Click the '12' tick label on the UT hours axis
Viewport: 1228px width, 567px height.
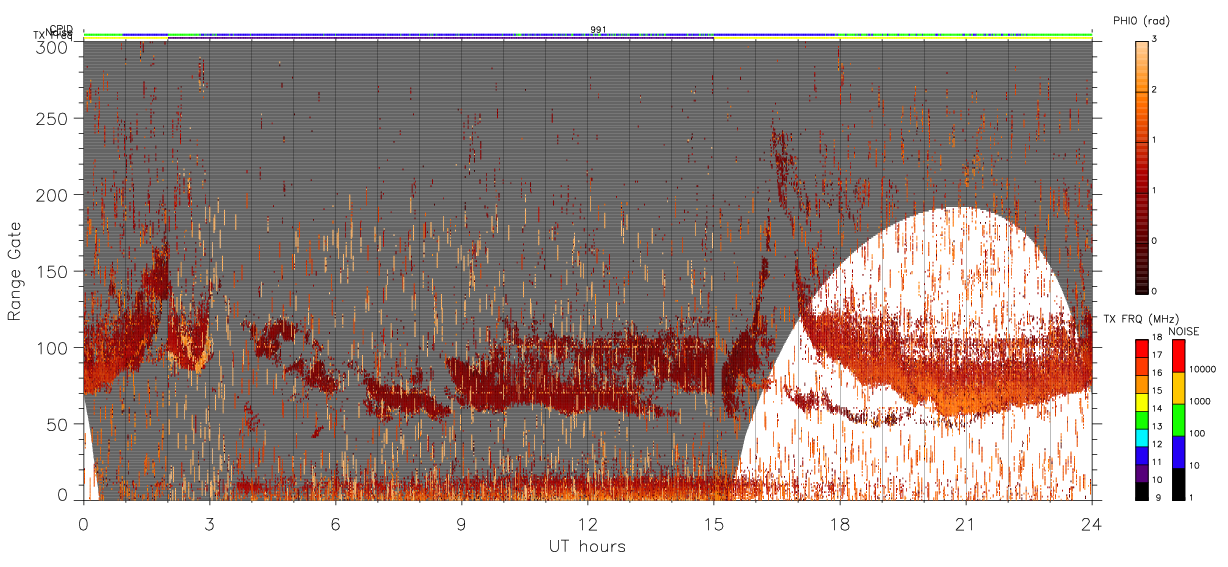coord(587,523)
